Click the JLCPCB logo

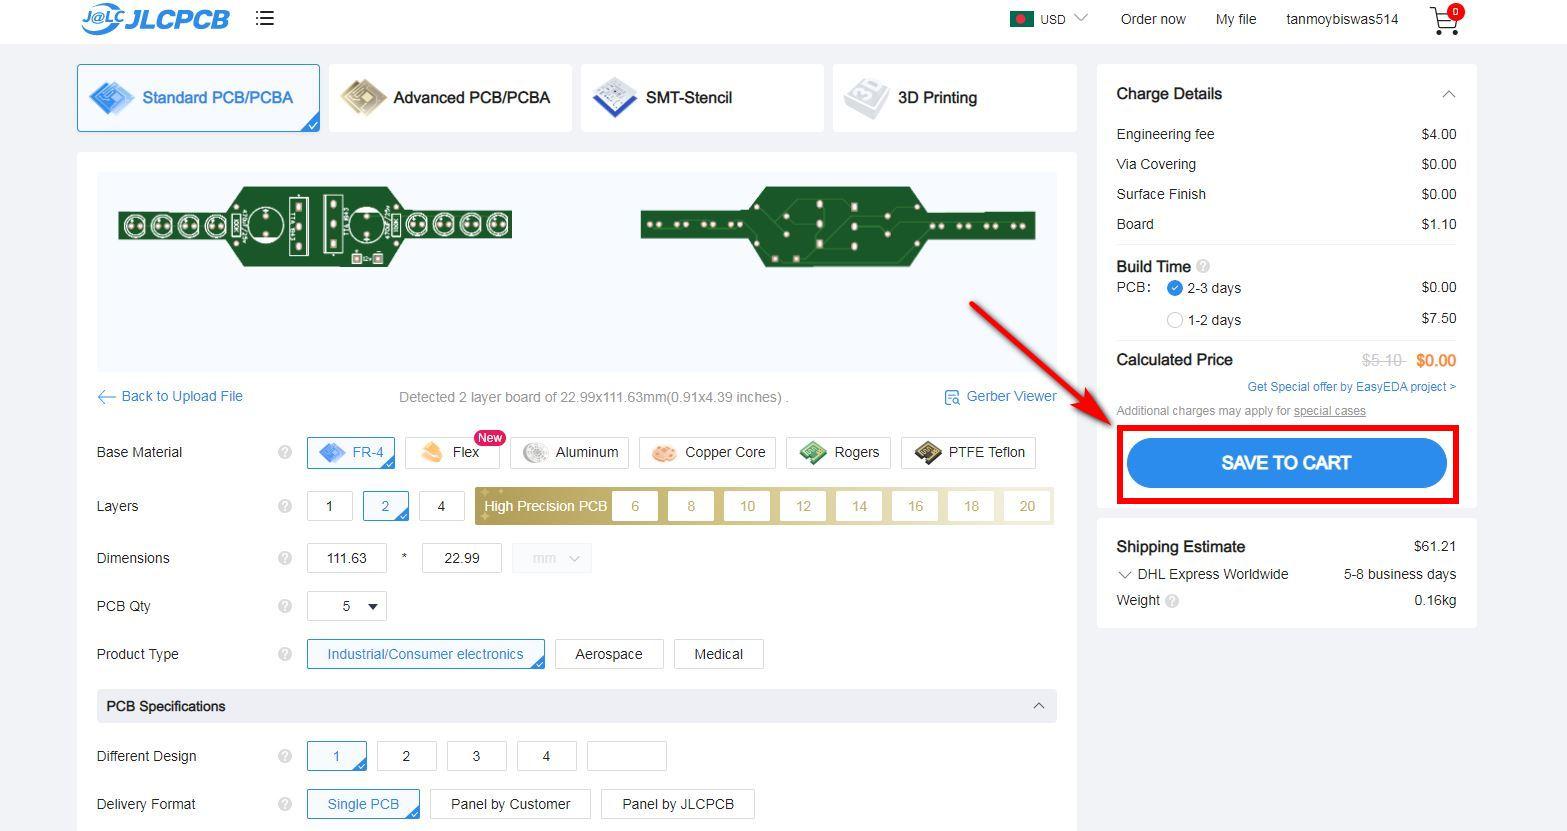(x=155, y=18)
